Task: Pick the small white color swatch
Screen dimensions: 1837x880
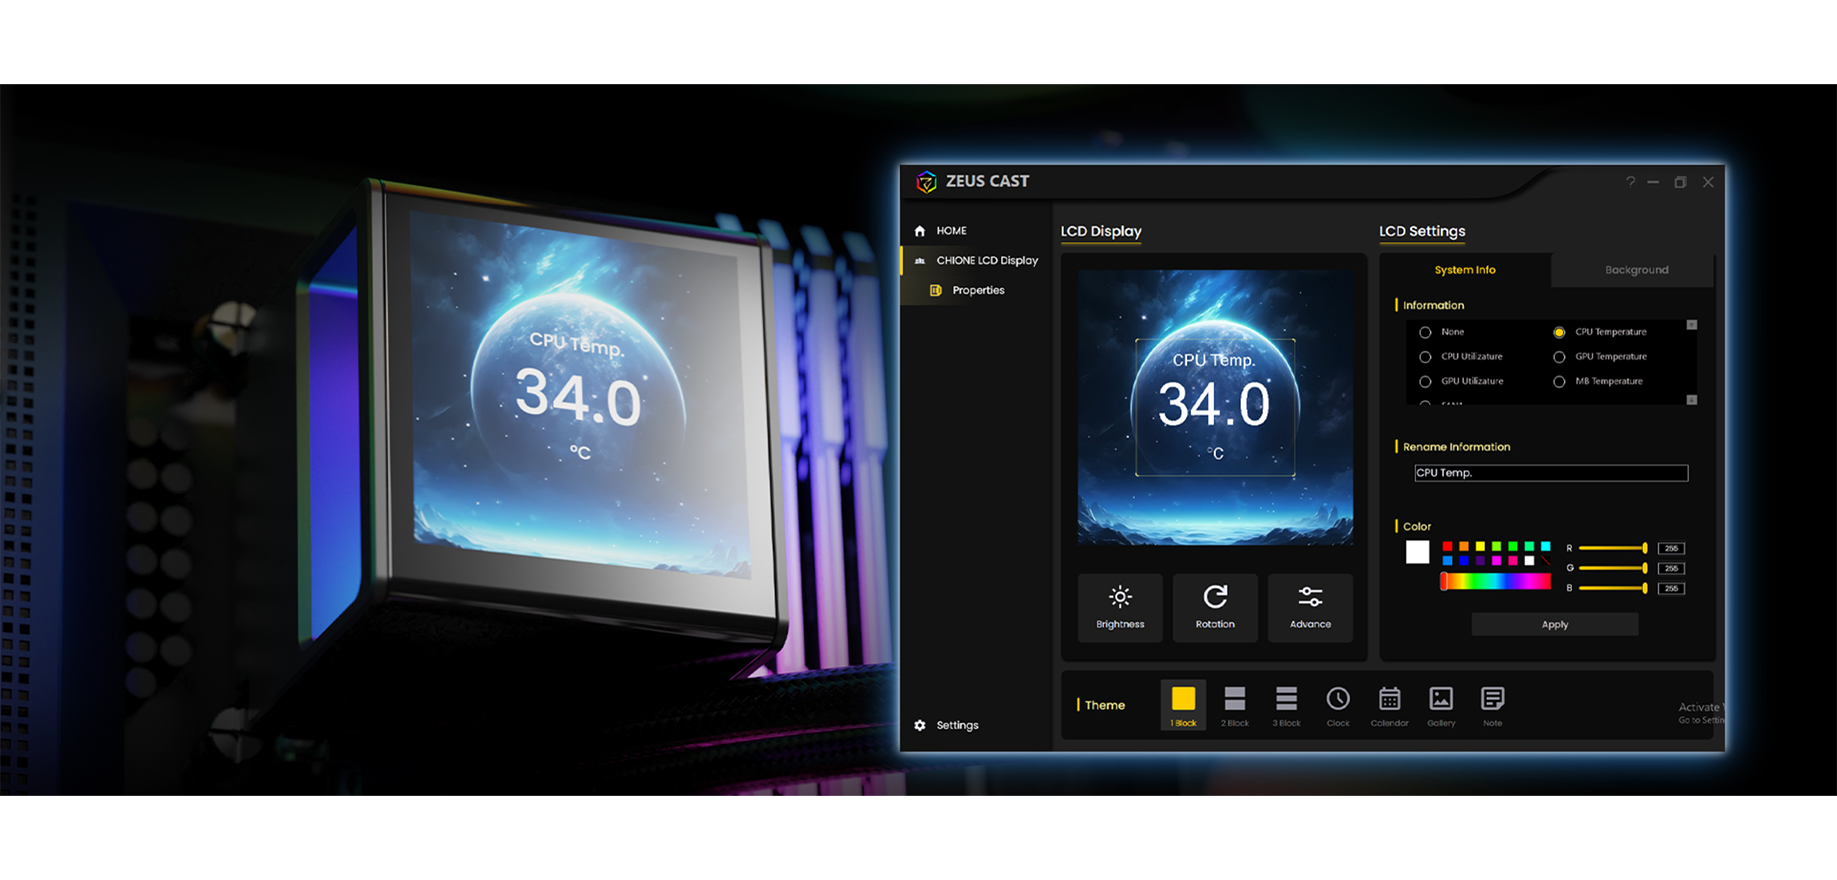Action: coord(1529,561)
